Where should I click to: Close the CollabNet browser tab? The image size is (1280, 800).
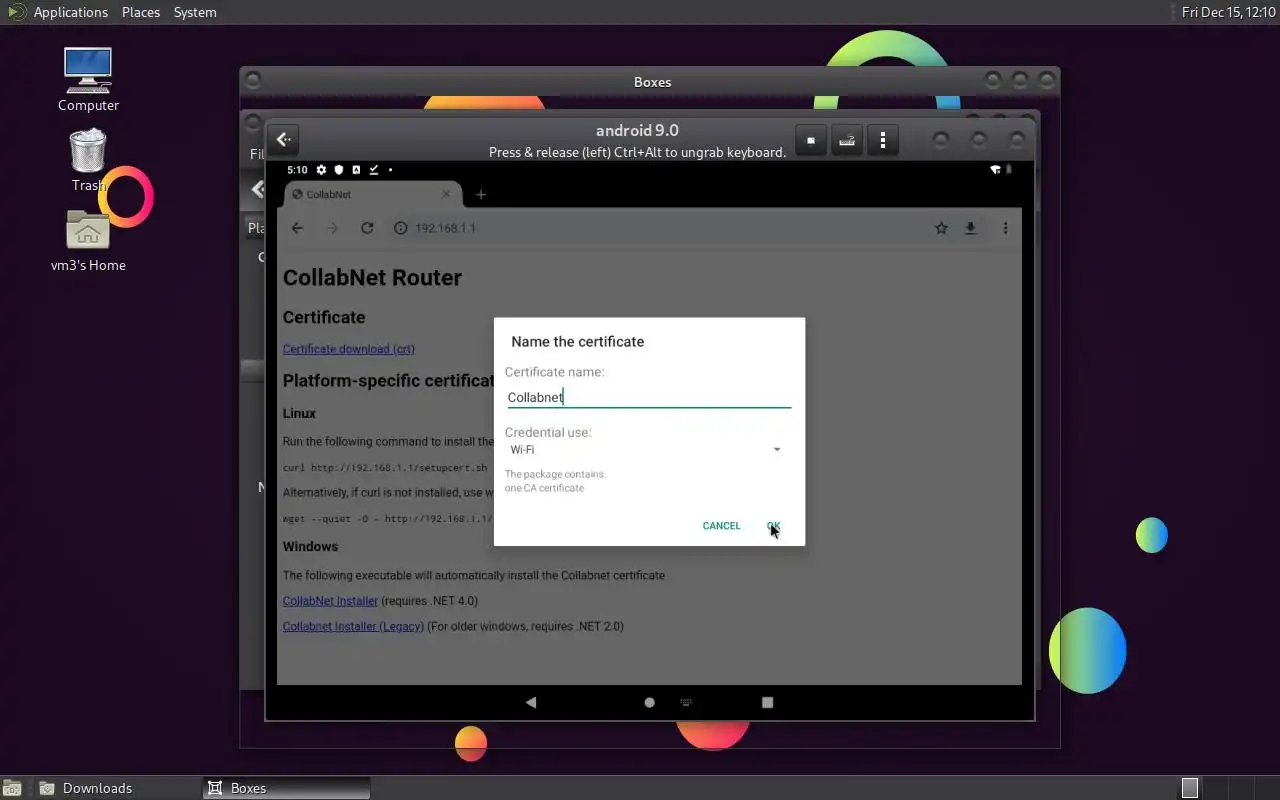pos(446,194)
